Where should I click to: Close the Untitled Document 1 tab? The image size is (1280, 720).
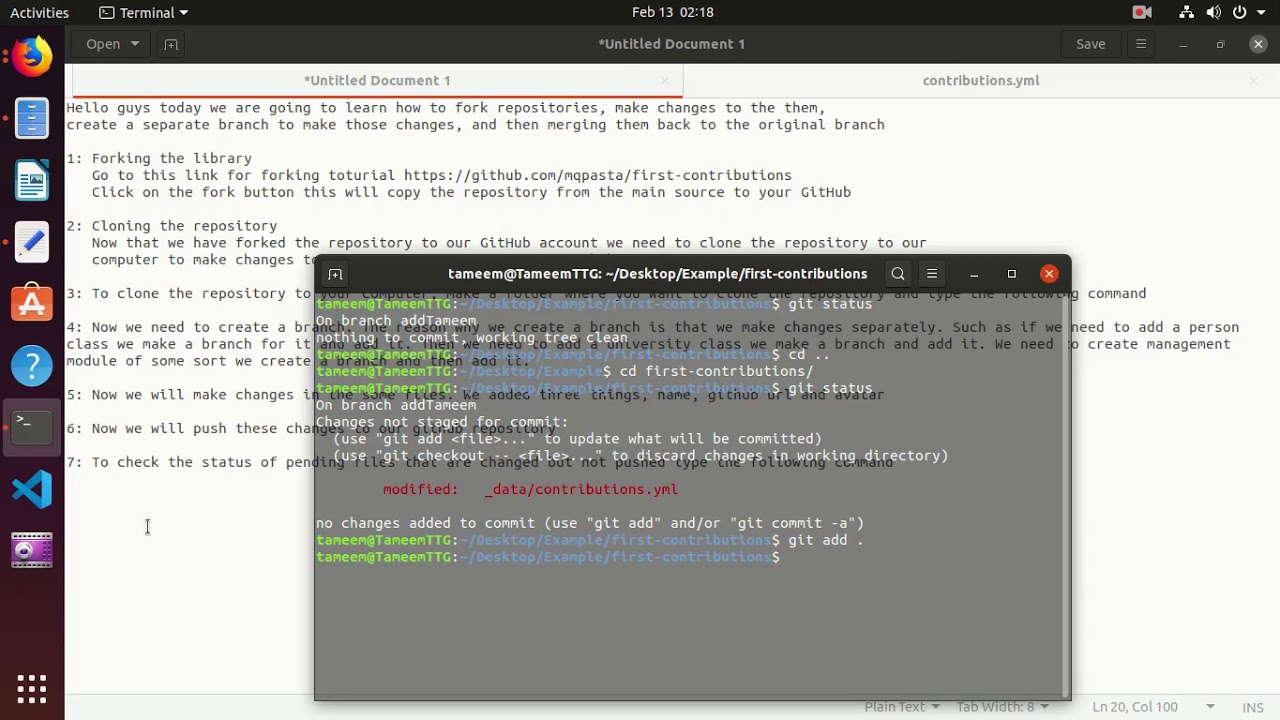click(664, 81)
